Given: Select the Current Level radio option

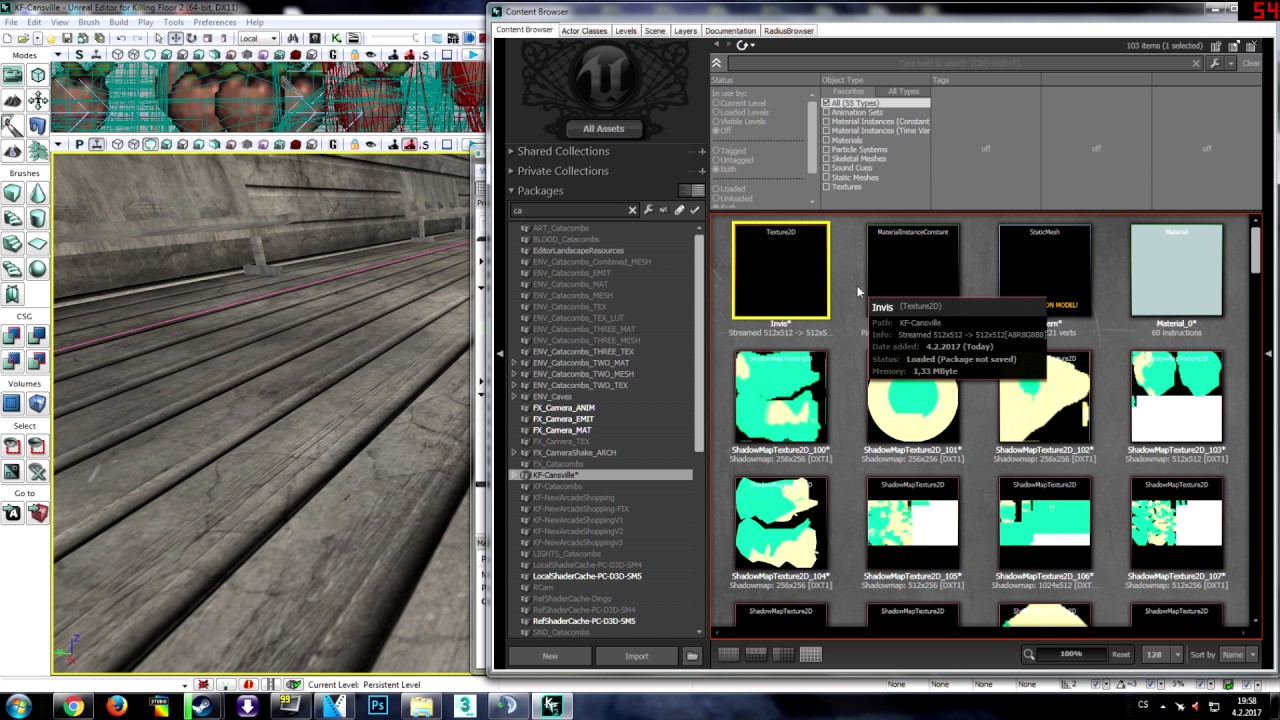Looking at the screenshot, I should point(715,103).
